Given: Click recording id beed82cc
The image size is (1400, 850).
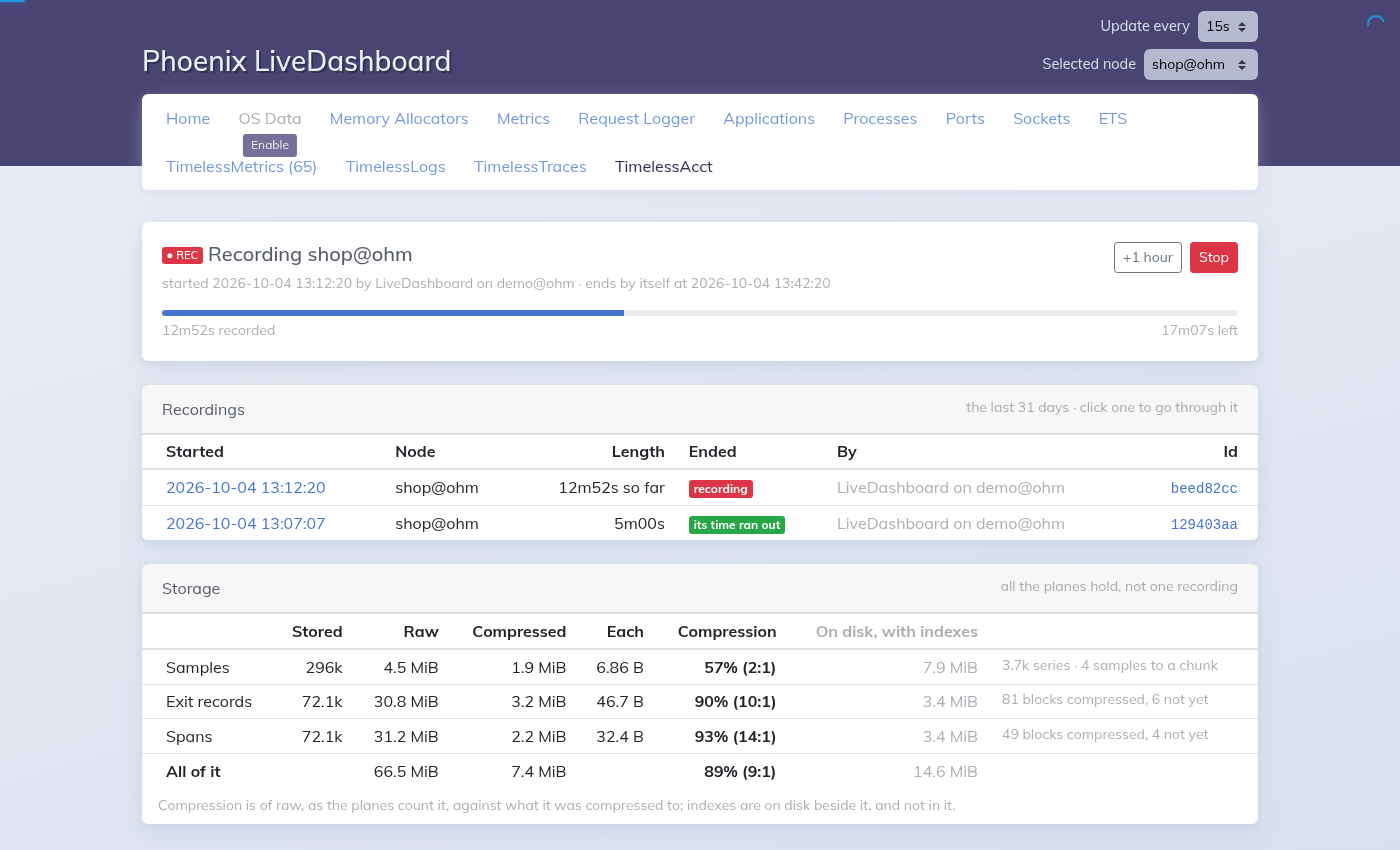Looking at the screenshot, I should [1204, 489].
